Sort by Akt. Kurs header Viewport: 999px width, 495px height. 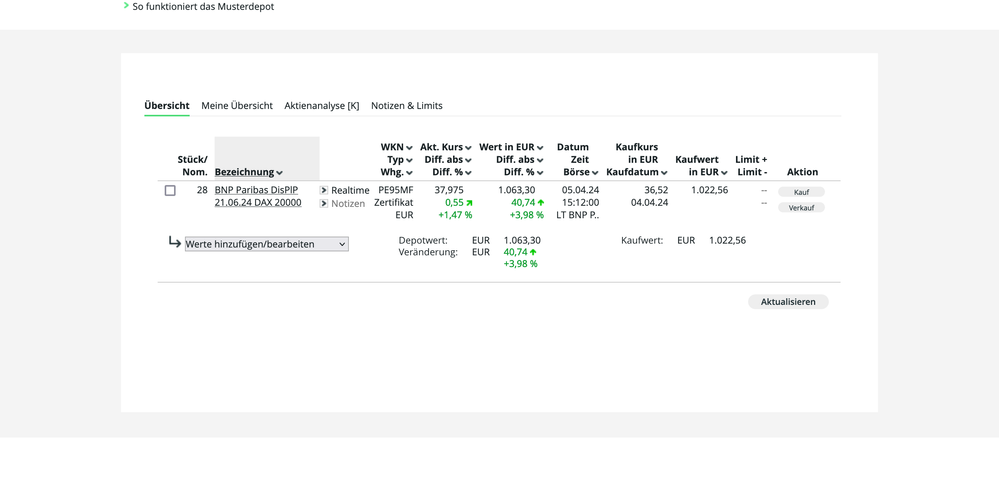coord(445,147)
